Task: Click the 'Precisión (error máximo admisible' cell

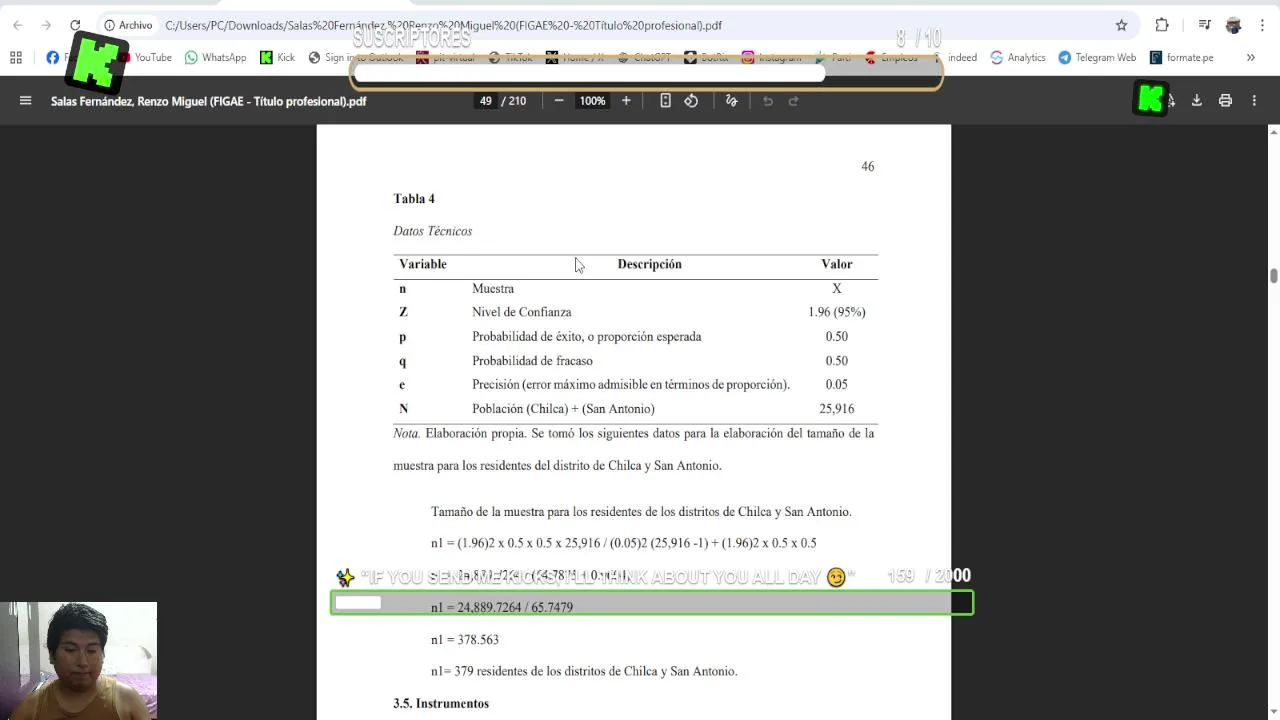Action: [x=631, y=385]
